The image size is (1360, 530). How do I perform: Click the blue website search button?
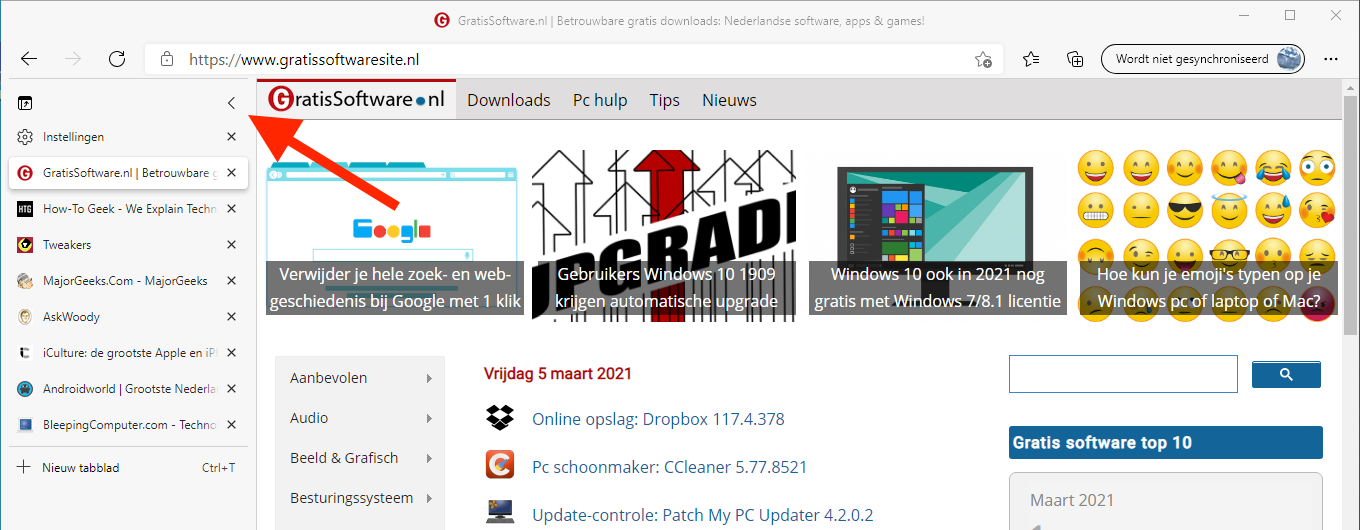(x=1286, y=374)
